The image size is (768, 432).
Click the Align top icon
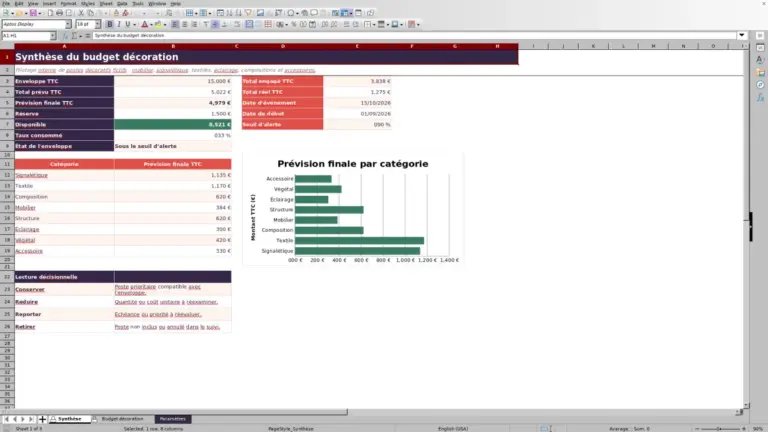pos(206,24)
